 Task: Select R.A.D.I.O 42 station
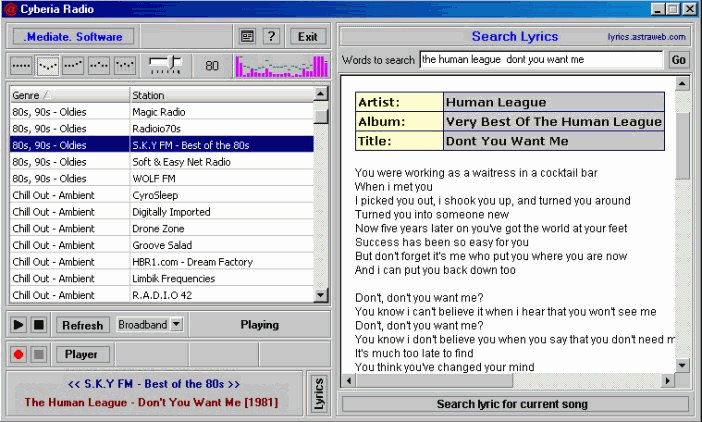pos(162,295)
